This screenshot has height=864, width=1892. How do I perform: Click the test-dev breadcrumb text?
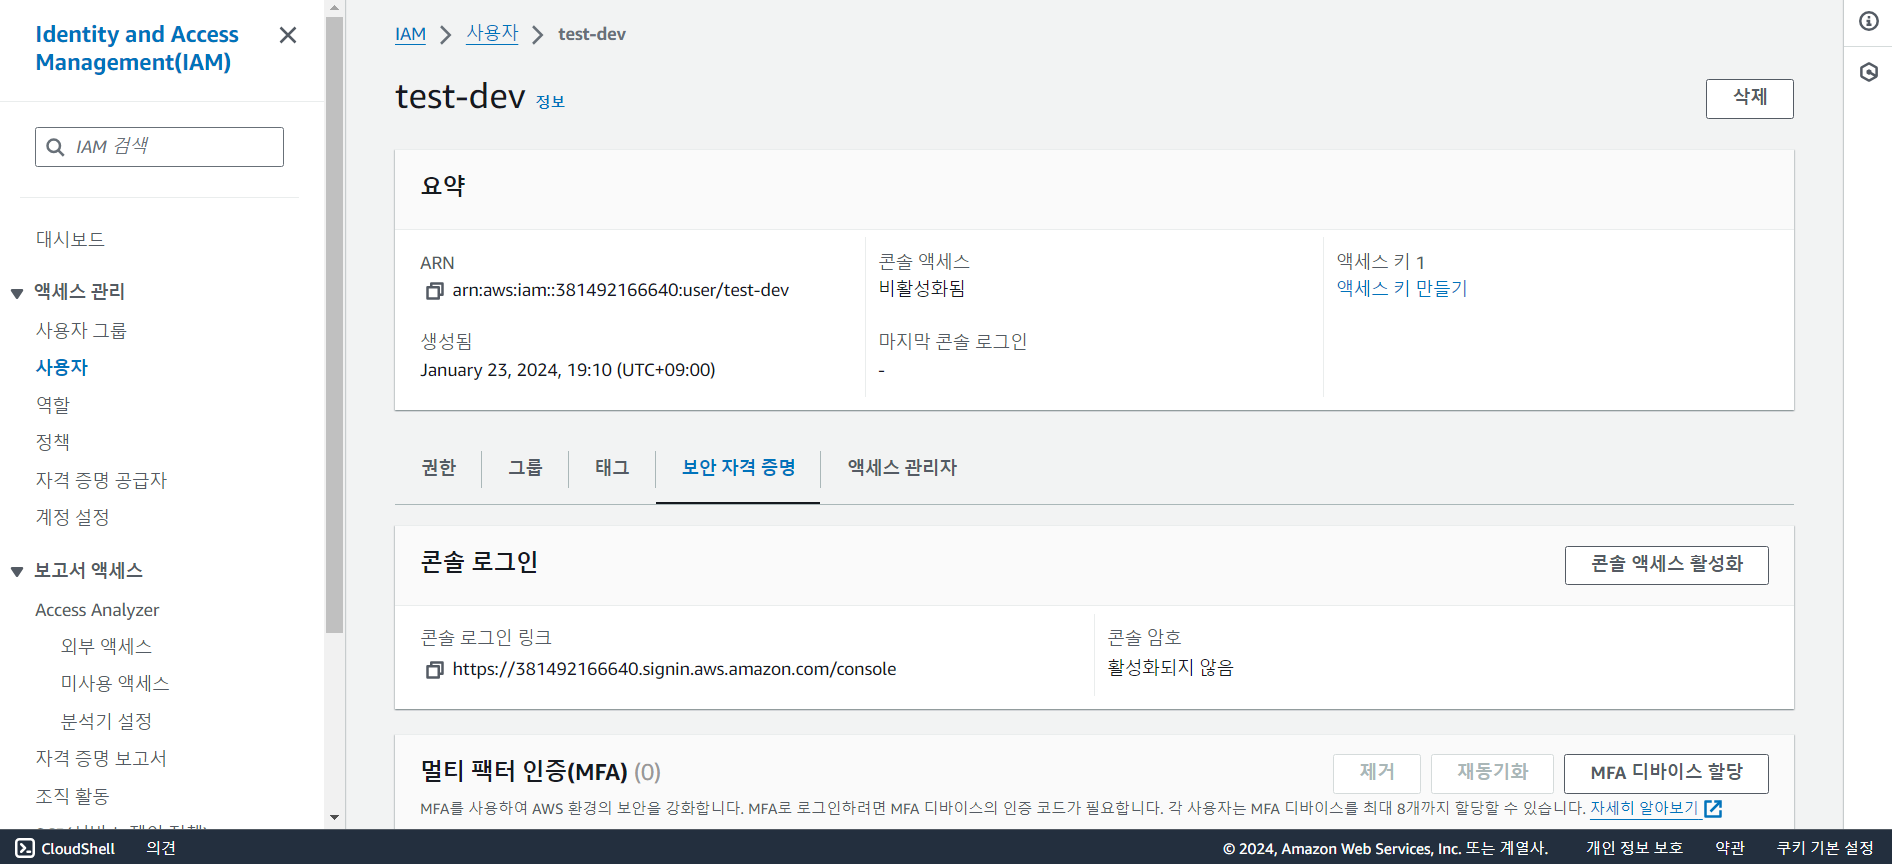(x=592, y=34)
